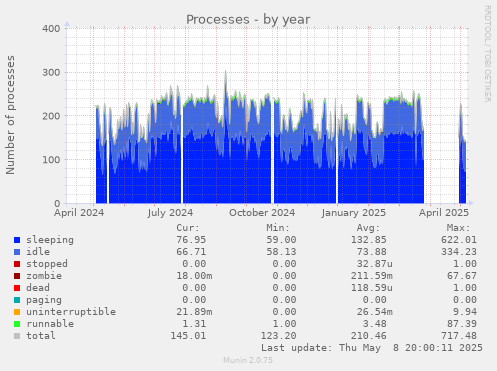Click the 'total' legend label
This screenshot has height=371, width=497.
coord(41,336)
